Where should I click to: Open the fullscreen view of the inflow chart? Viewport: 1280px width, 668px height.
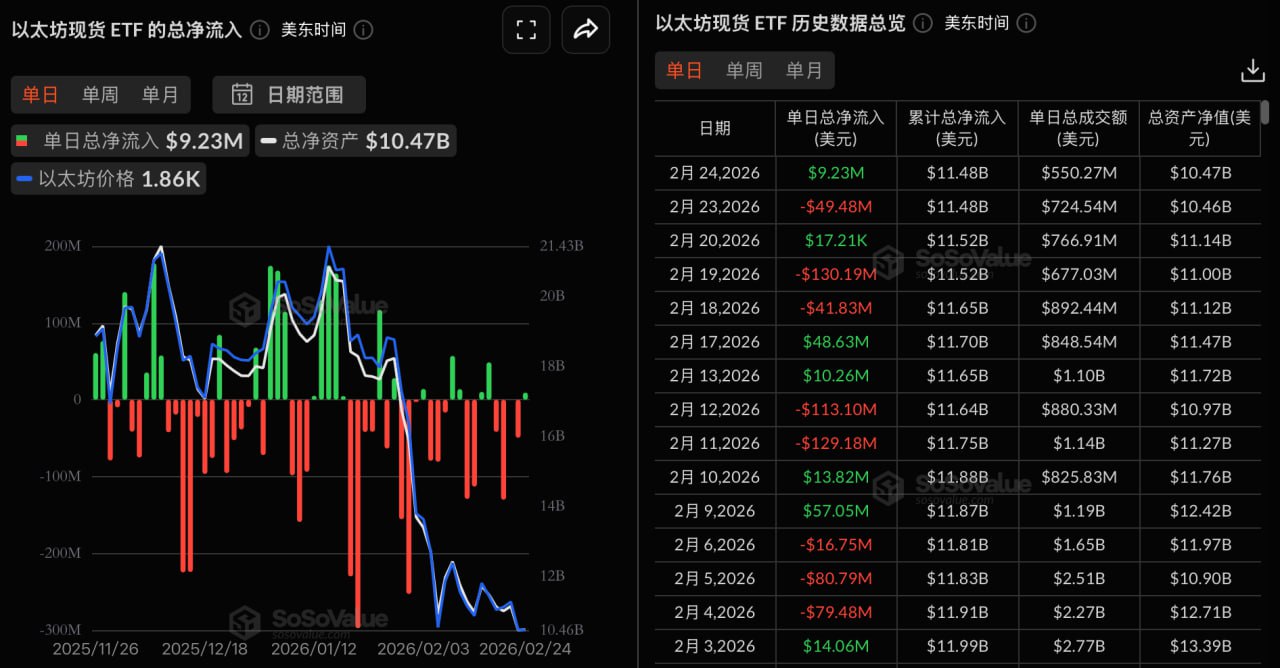coord(526,30)
